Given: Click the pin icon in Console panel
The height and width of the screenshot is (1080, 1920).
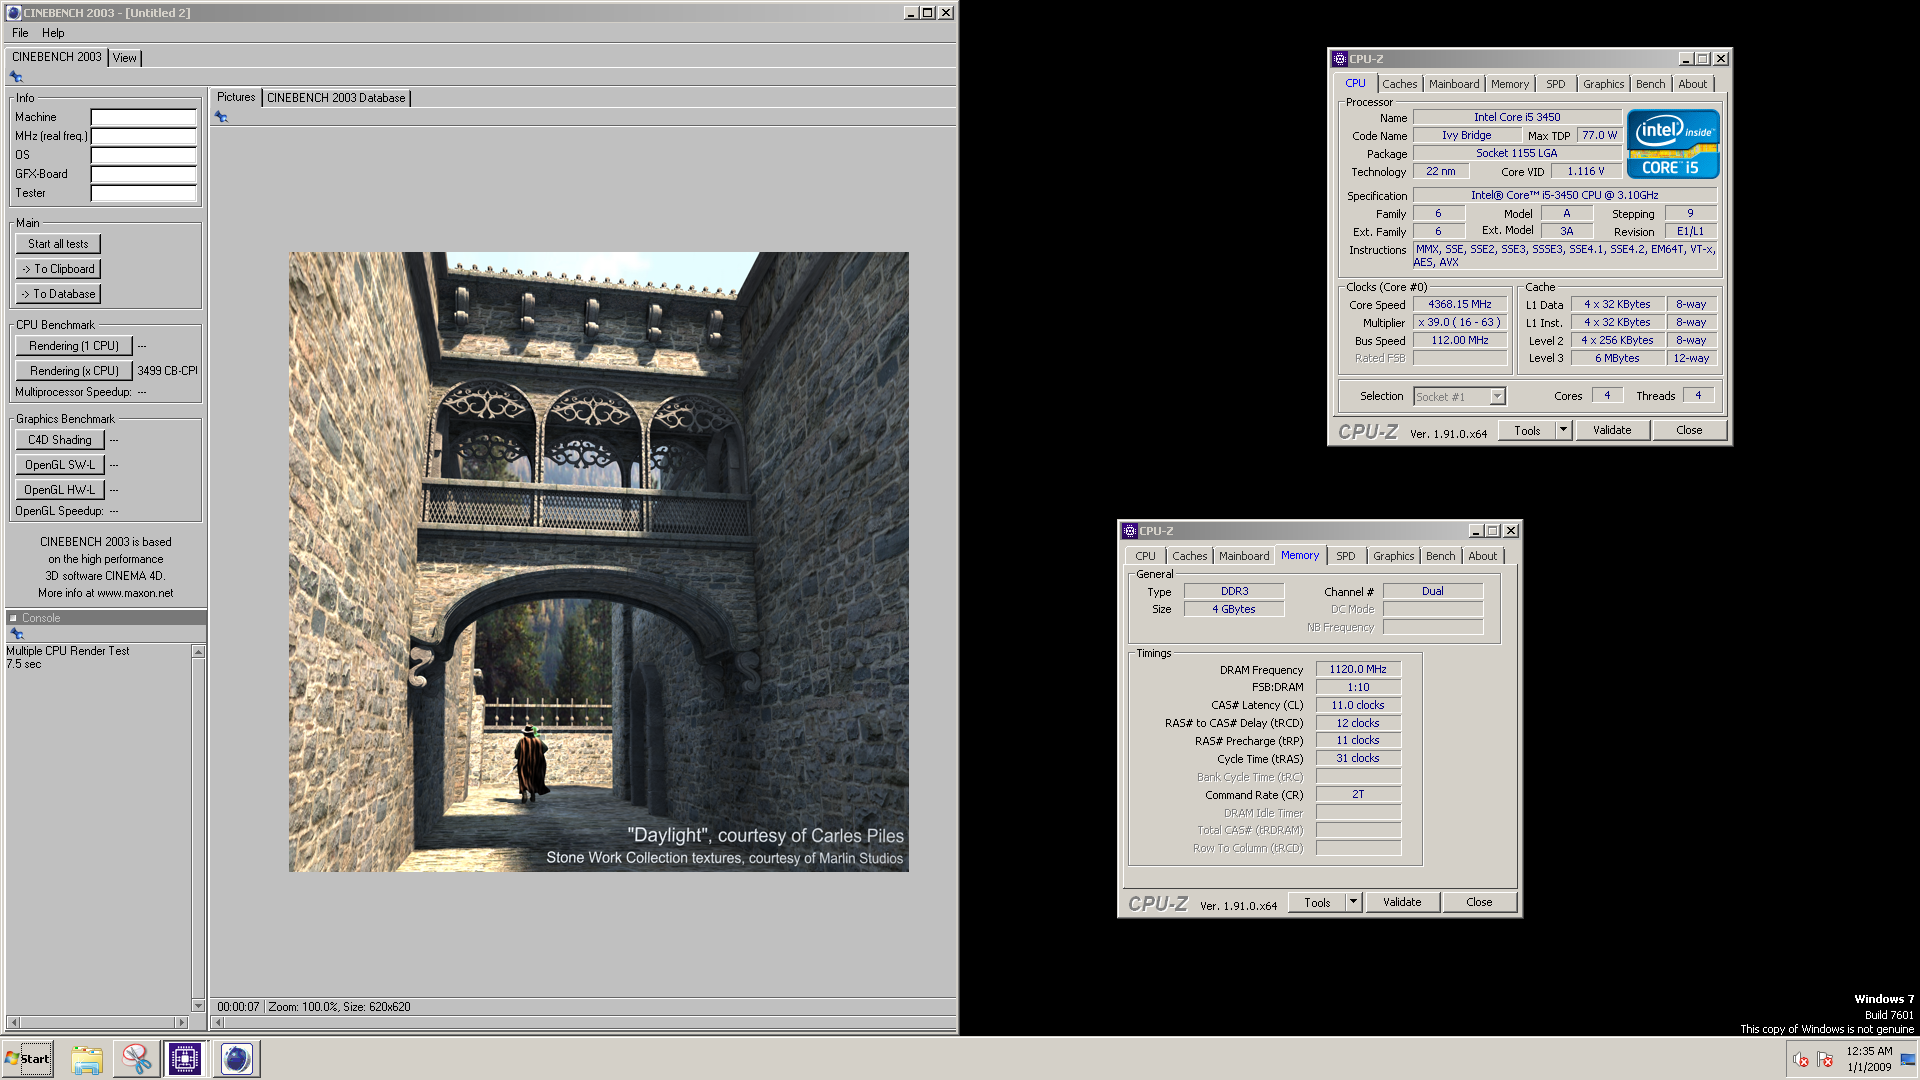Looking at the screenshot, I should pyautogui.click(x=16, y=634).
